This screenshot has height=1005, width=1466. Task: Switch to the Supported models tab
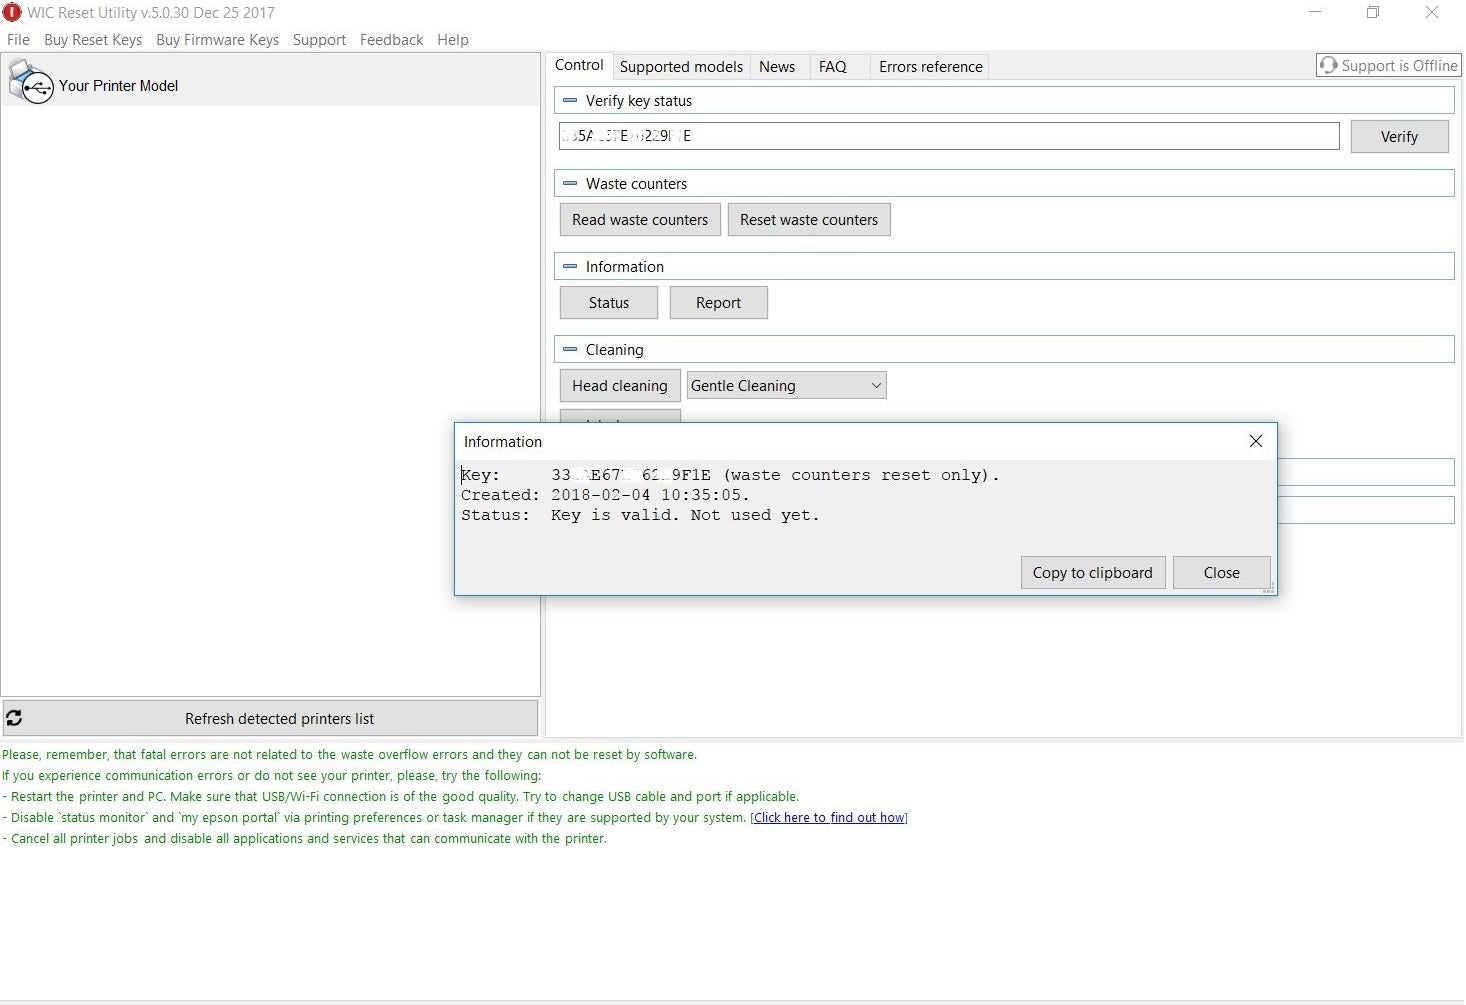click(681, 66)
